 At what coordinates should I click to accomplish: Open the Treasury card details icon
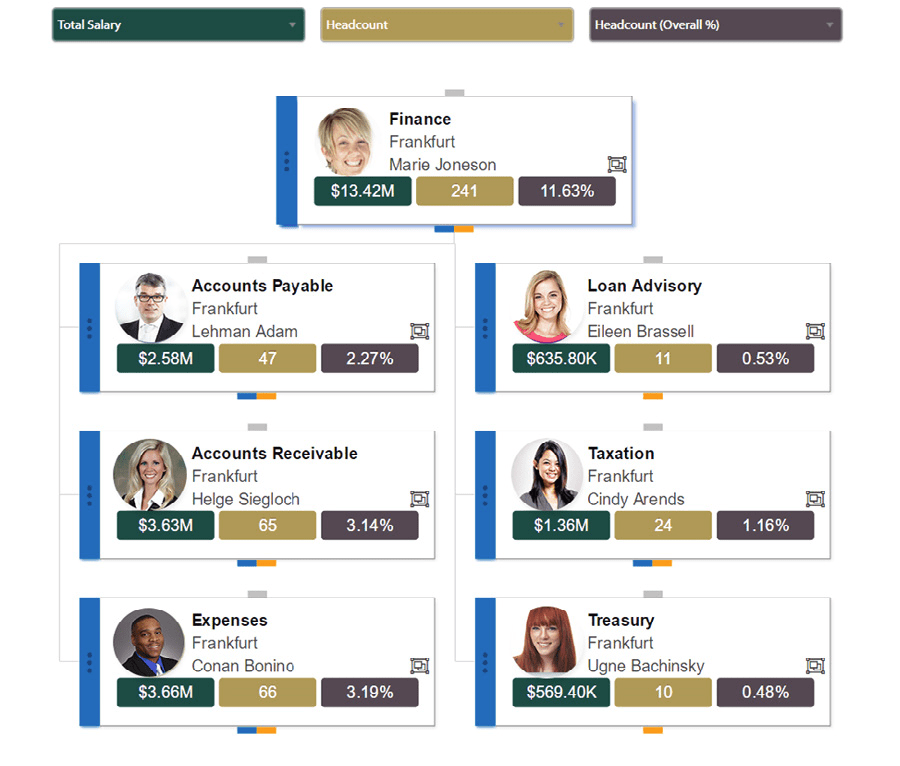[815, 666]
